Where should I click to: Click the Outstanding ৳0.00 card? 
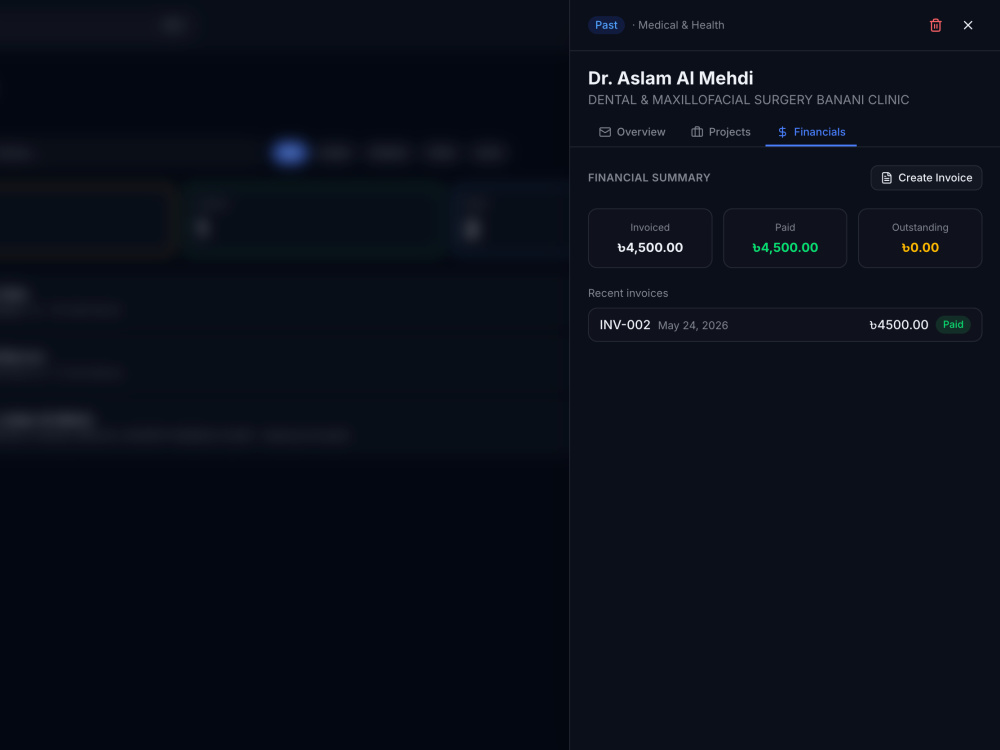920,238
